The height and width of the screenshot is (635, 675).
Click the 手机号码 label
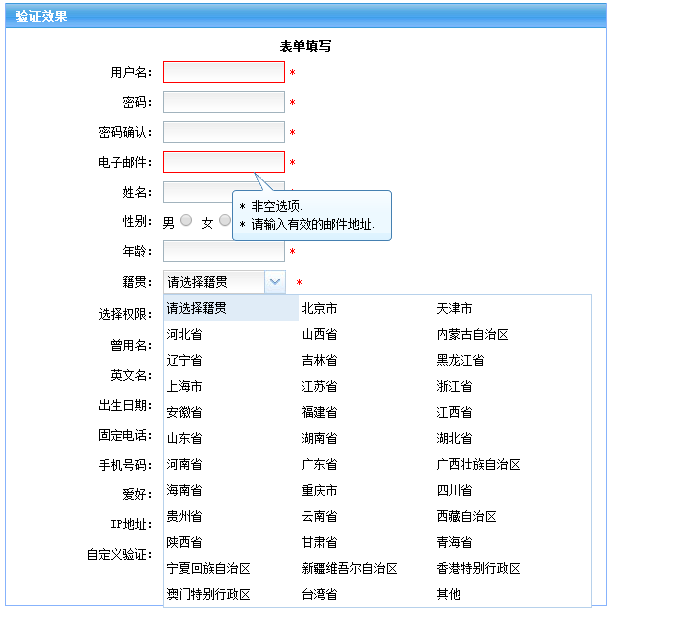click(125, 465)
